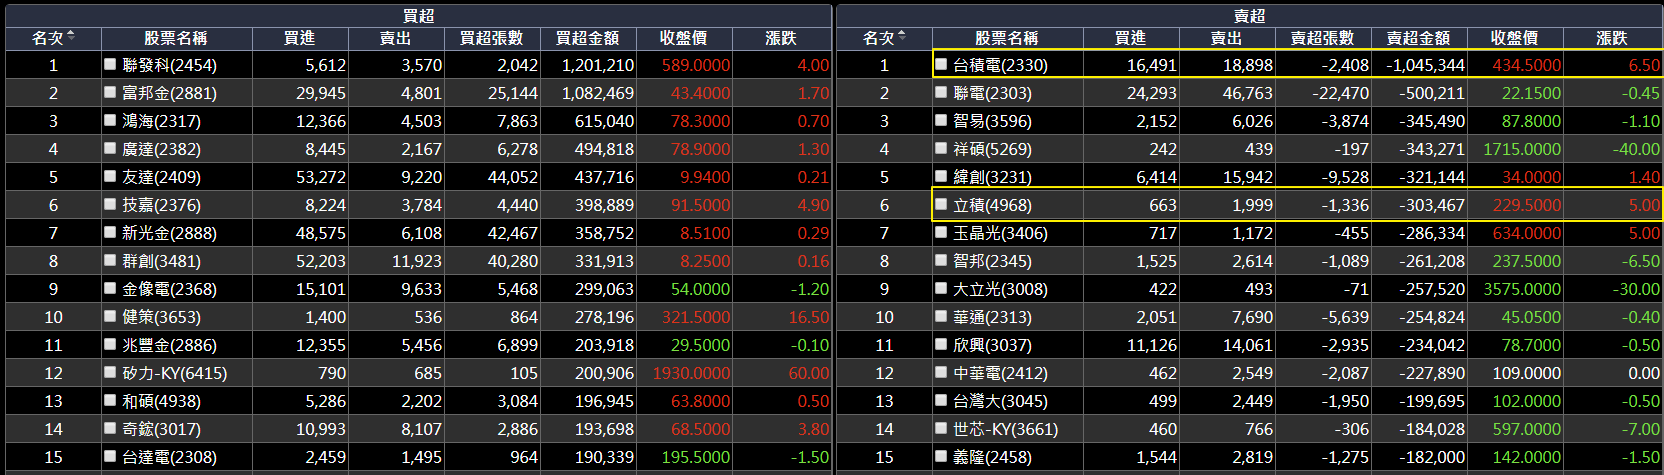This screenshot has height=475, width=1664.
Task: Click 收盤價 header in 賣超 table
Action: coord(1515,38)
